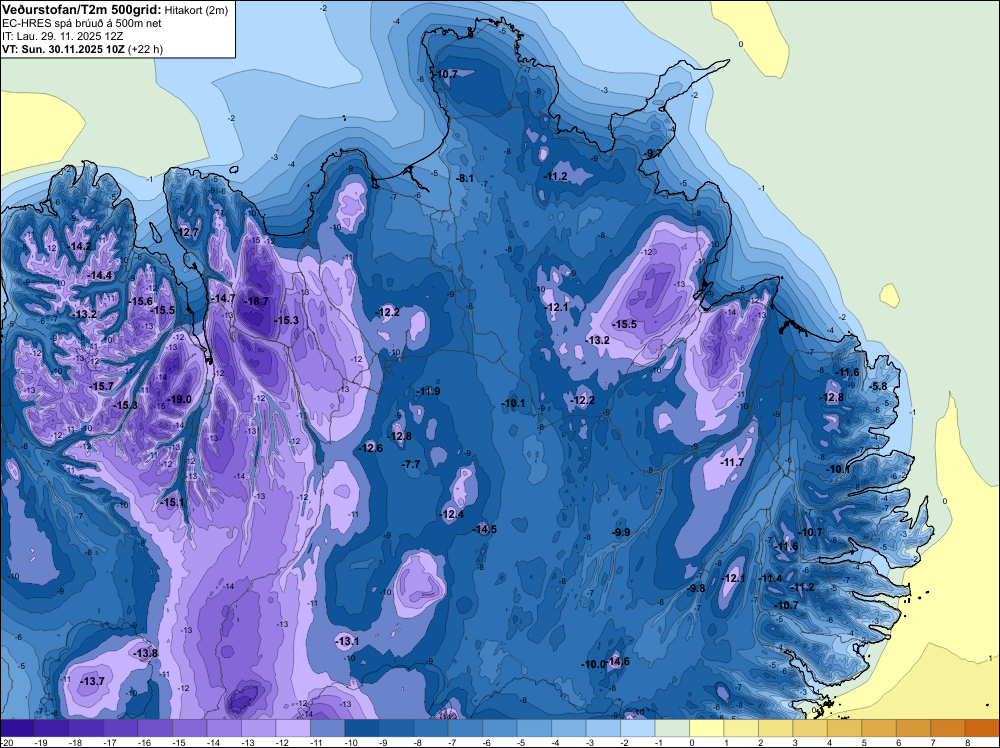Image resolution: width=1000 pixels, height=748 pixels.
Task: Click the 'IT: Lau. 29. 11. 2025 12Z' line
Action: [62, 36]
